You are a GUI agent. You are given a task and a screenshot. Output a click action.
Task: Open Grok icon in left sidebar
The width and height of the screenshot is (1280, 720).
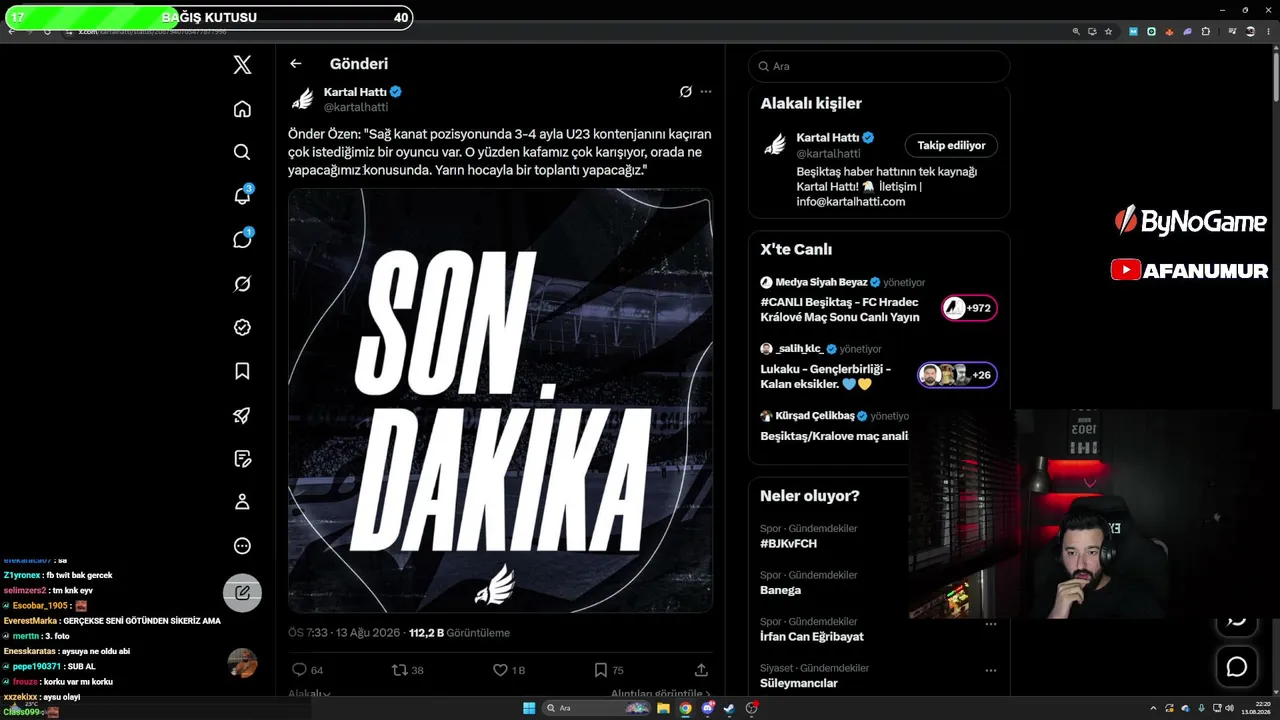point(242,284)
